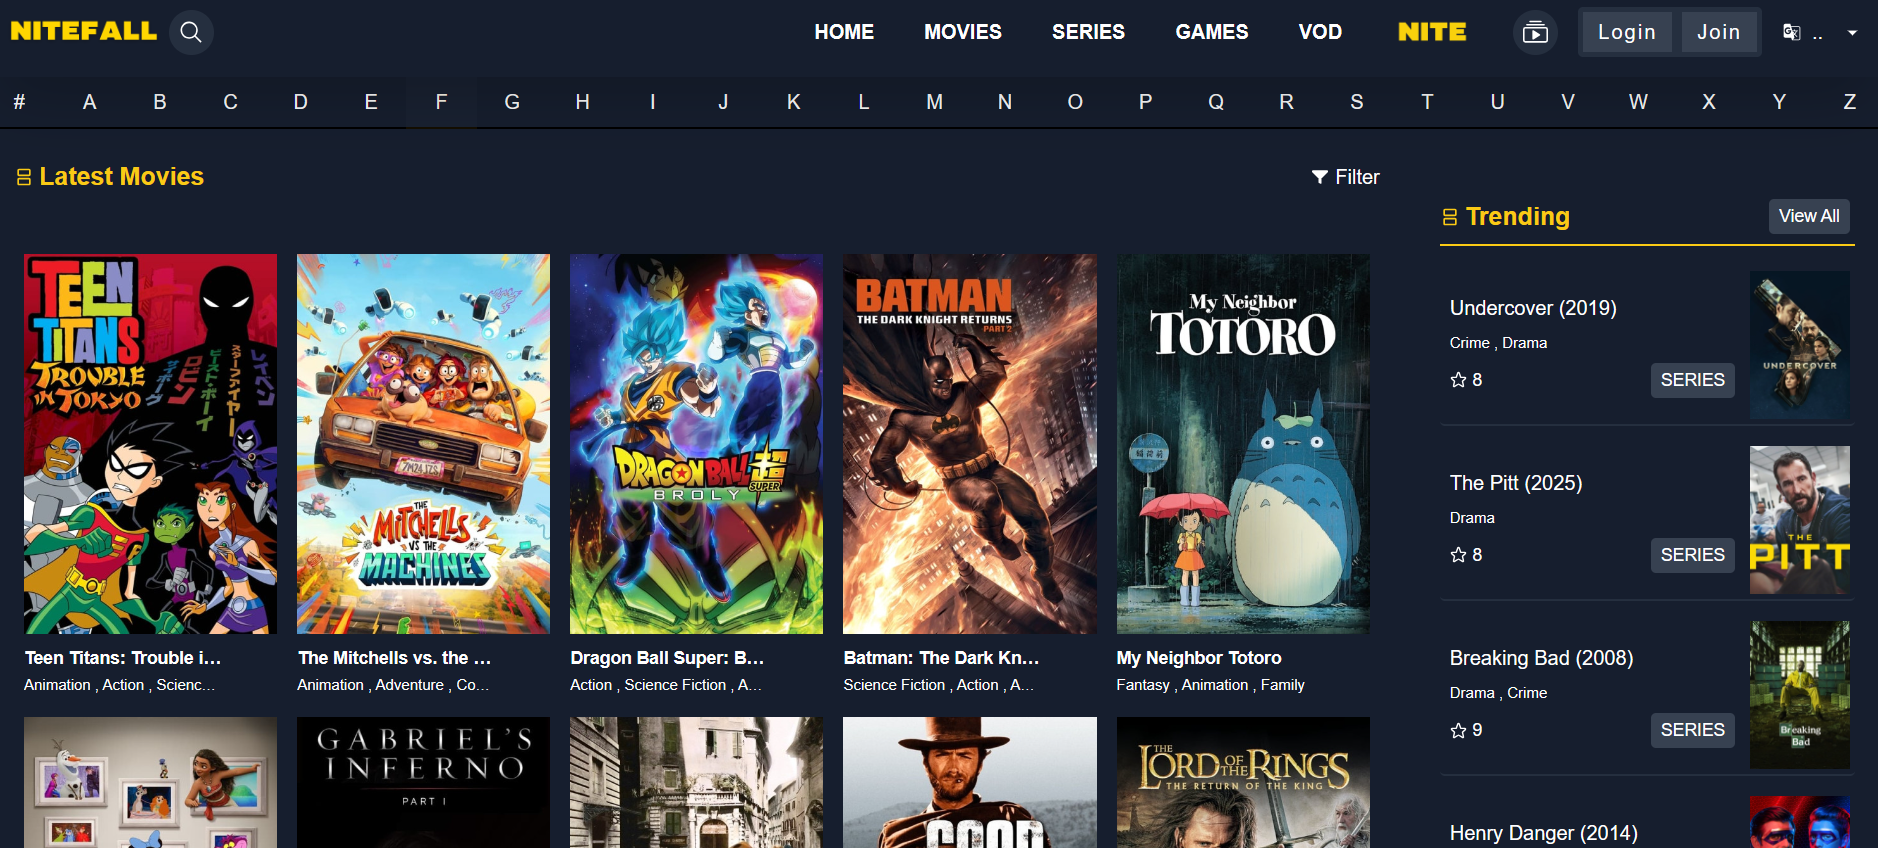Screen dimensions: 1878x848
Task: Open Batman Dark Knight Returns poster
Action: (969, 444)
